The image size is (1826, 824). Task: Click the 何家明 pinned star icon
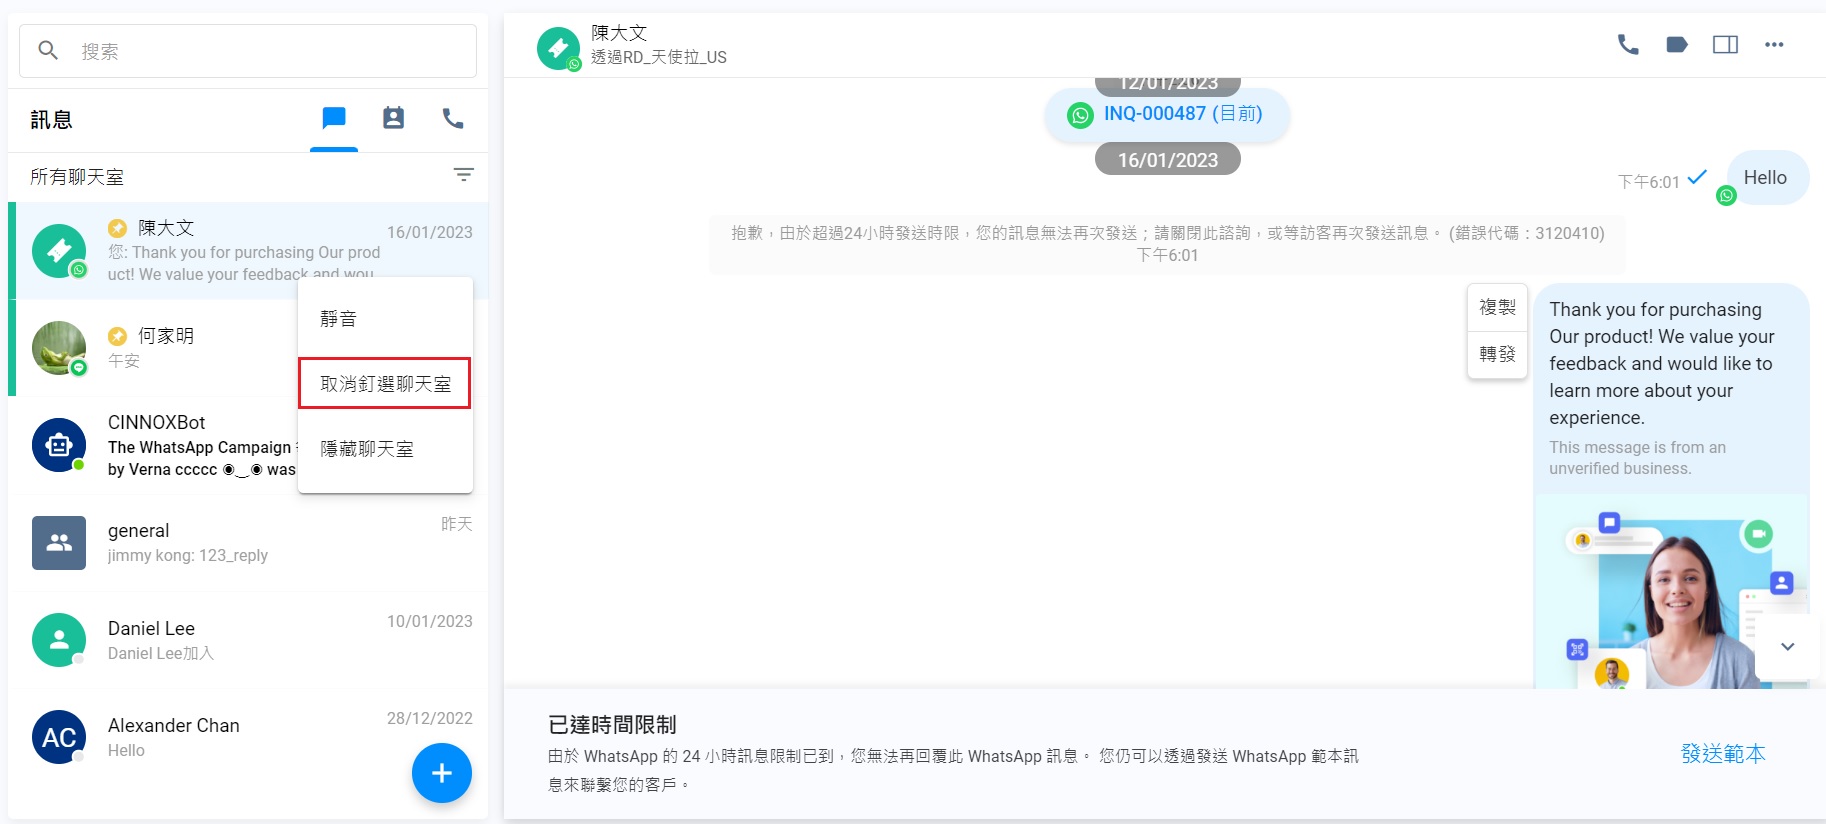[x=118, y=336]
